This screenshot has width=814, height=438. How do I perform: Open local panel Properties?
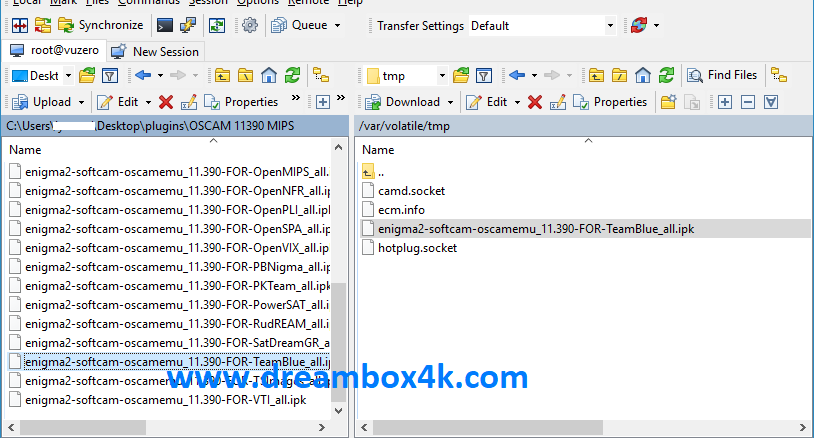coord(241,102)
